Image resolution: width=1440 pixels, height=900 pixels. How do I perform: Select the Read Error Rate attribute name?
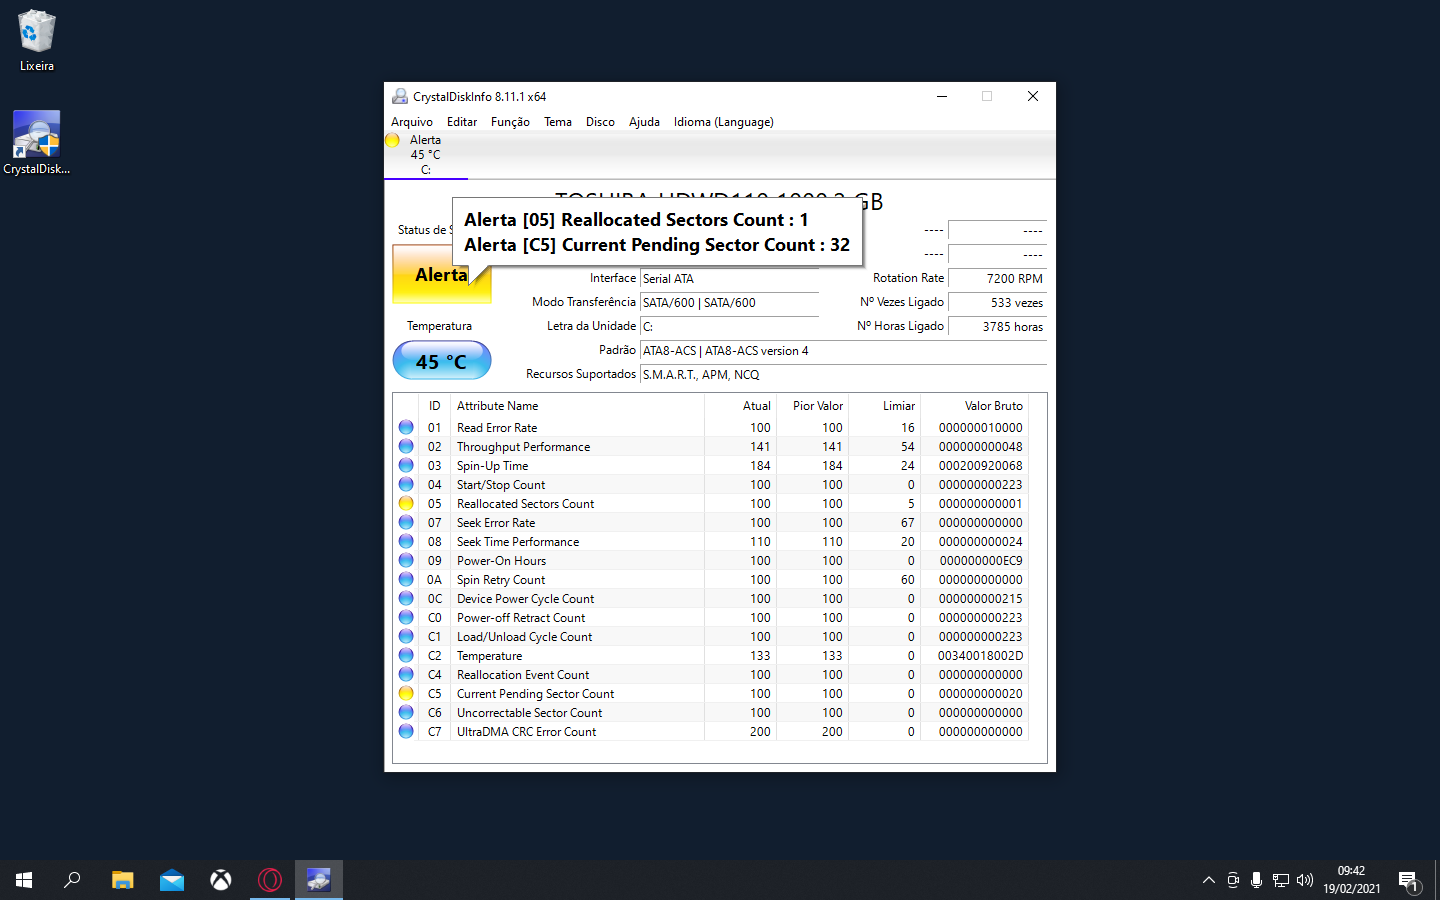(x=497, y=428)
